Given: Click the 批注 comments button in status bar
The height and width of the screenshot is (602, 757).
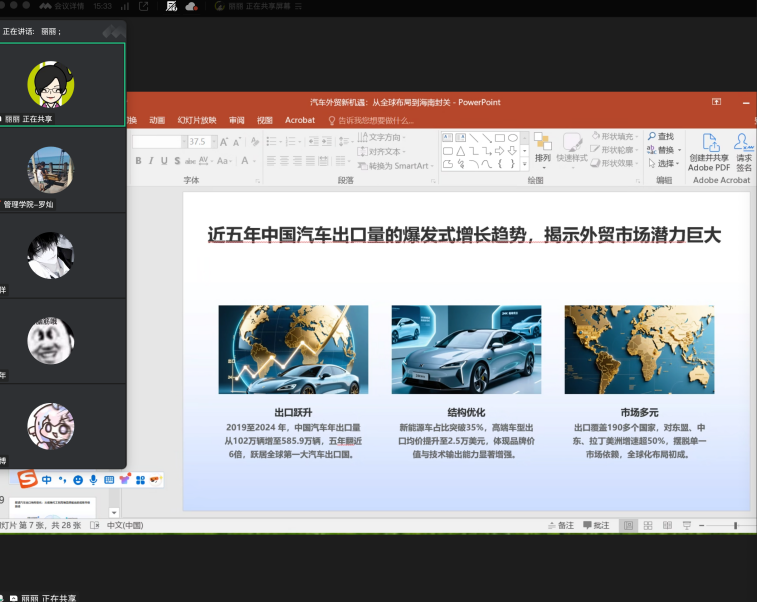Looking at the screenshot, I should pos(596,525).
